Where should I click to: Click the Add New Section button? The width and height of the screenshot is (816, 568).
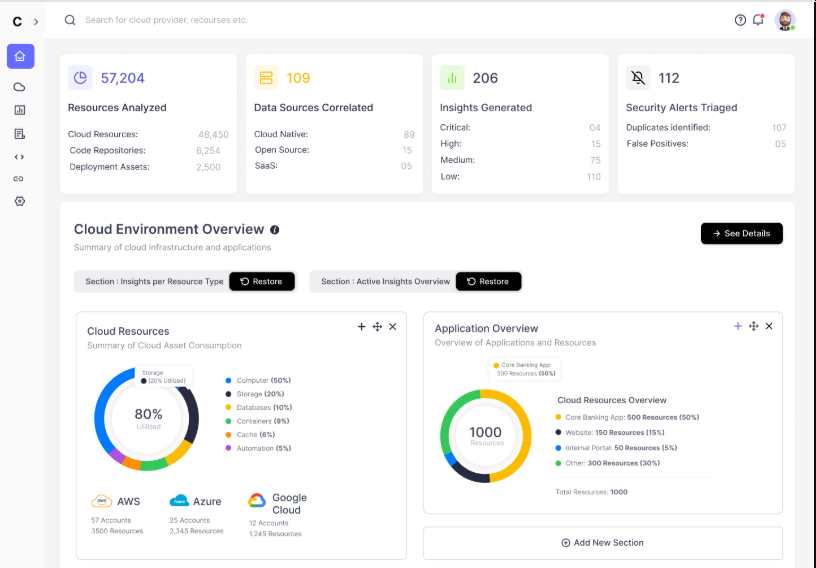pos(602,543)
